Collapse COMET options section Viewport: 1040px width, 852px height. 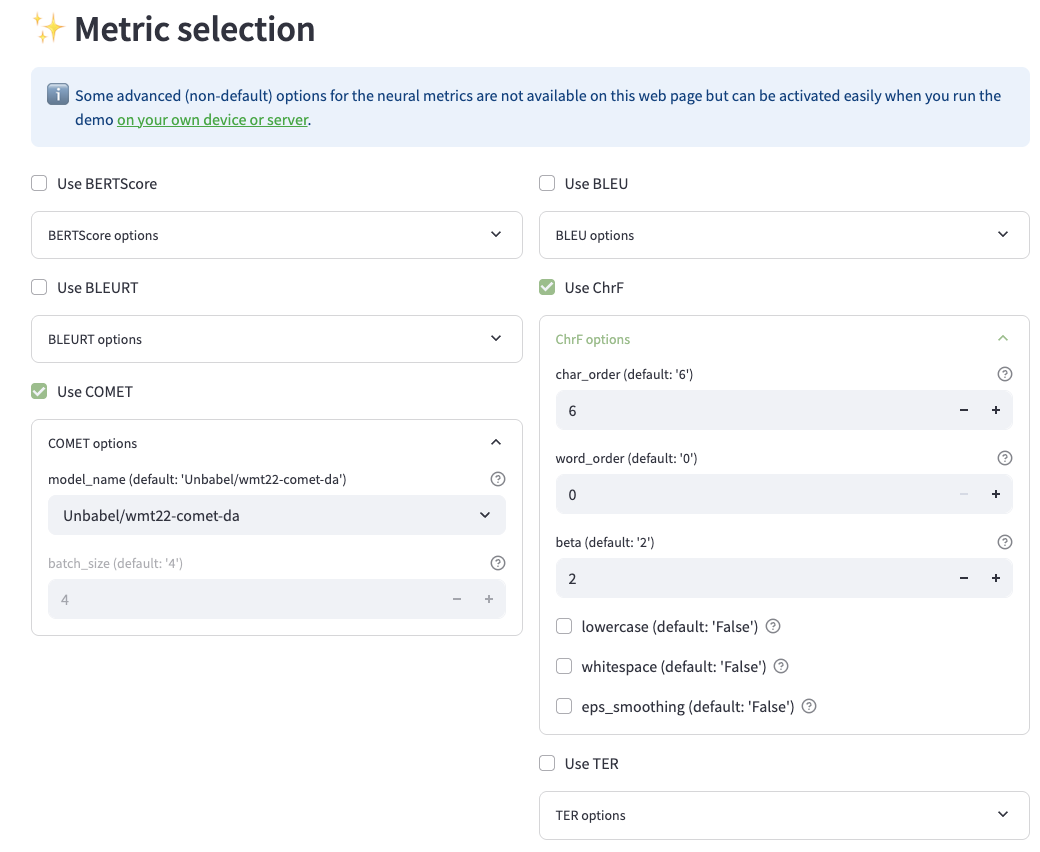click(x=277, y=444)
